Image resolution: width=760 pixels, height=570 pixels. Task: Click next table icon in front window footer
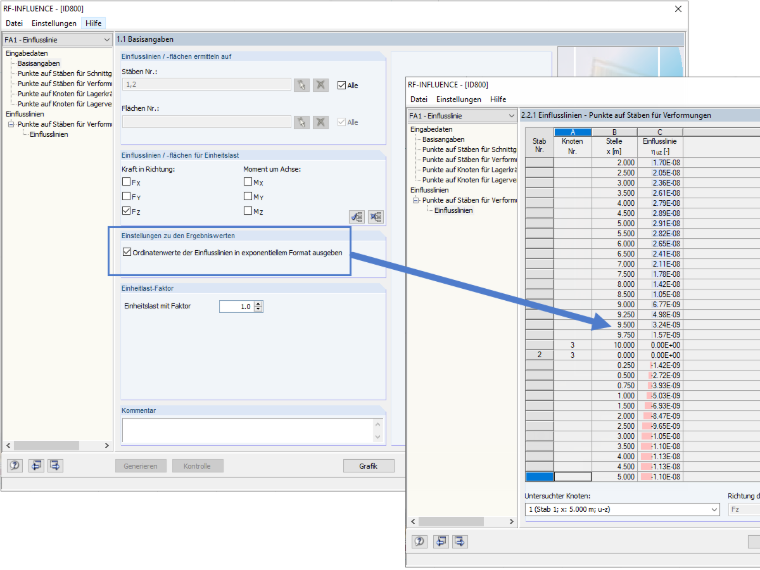tap(459, 541)
